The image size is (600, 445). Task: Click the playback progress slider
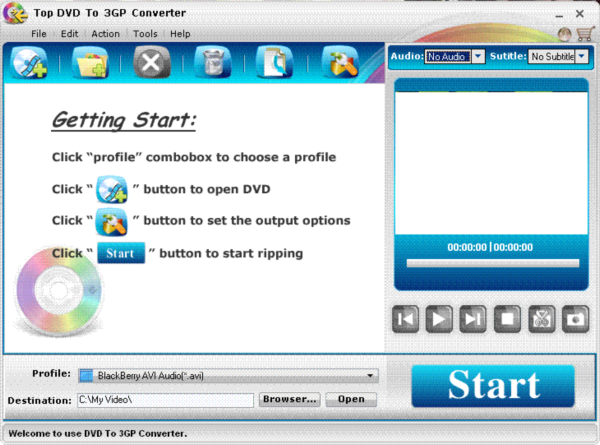click(492, 263)
